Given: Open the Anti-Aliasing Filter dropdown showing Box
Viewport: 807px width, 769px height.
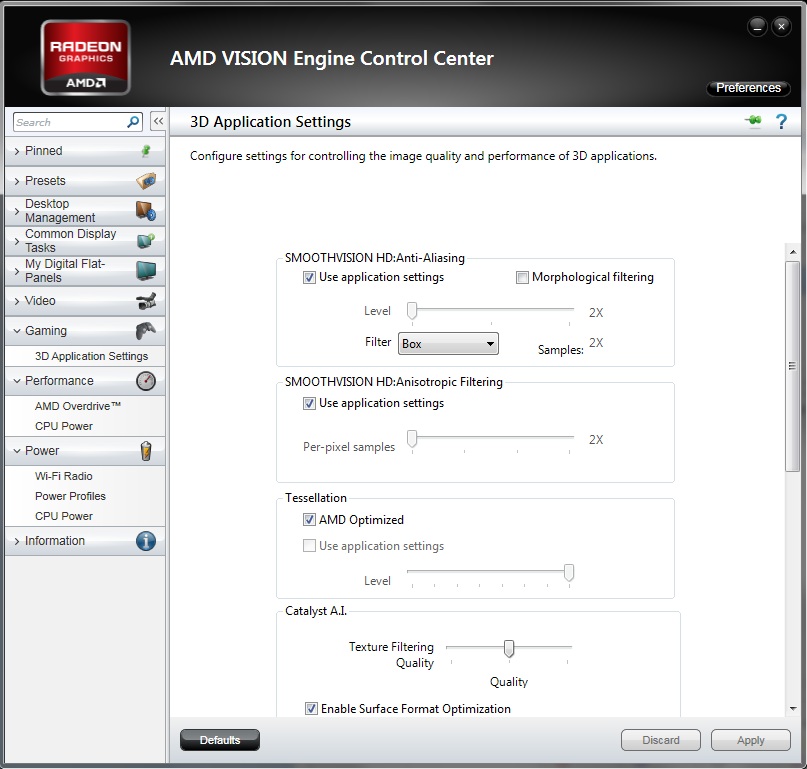Looking at the screenshot, I should pos(448,344).
